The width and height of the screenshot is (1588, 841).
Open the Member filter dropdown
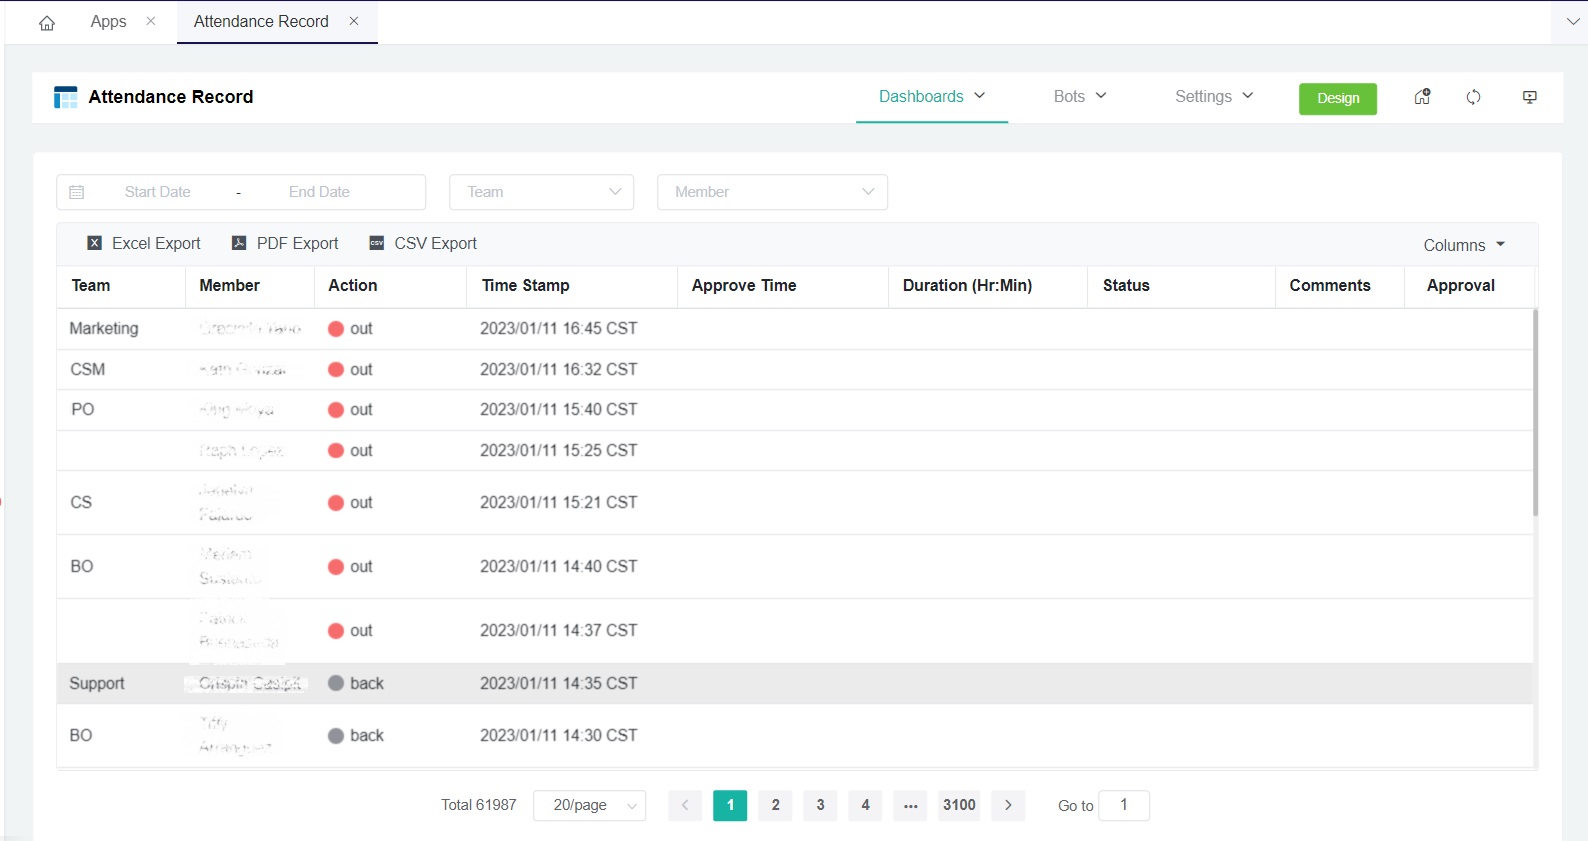(x=772, y=192)
